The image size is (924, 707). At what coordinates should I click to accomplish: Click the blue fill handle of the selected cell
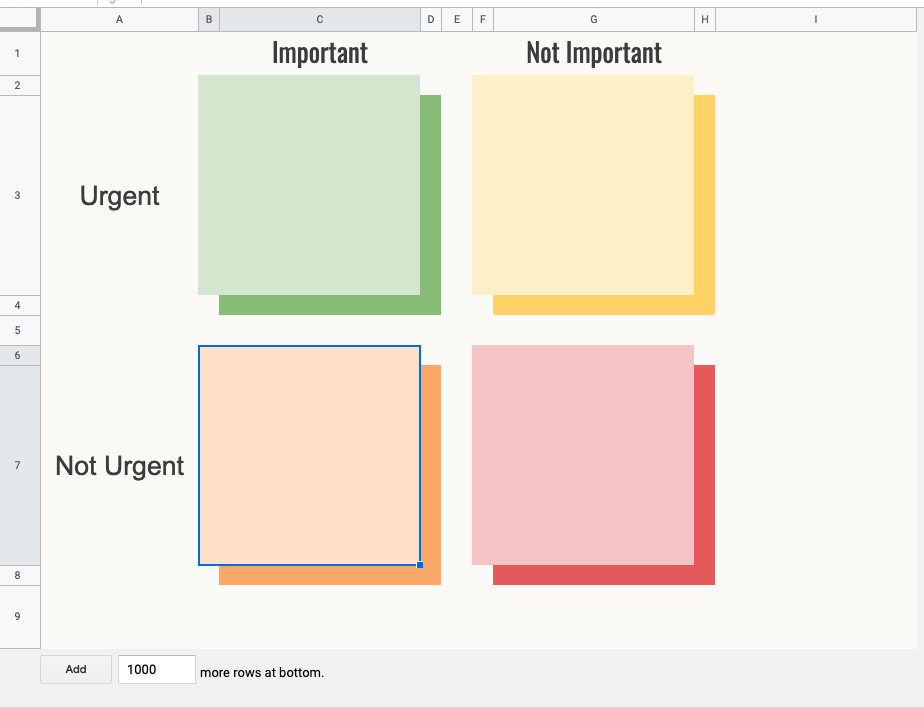point(420,565)
